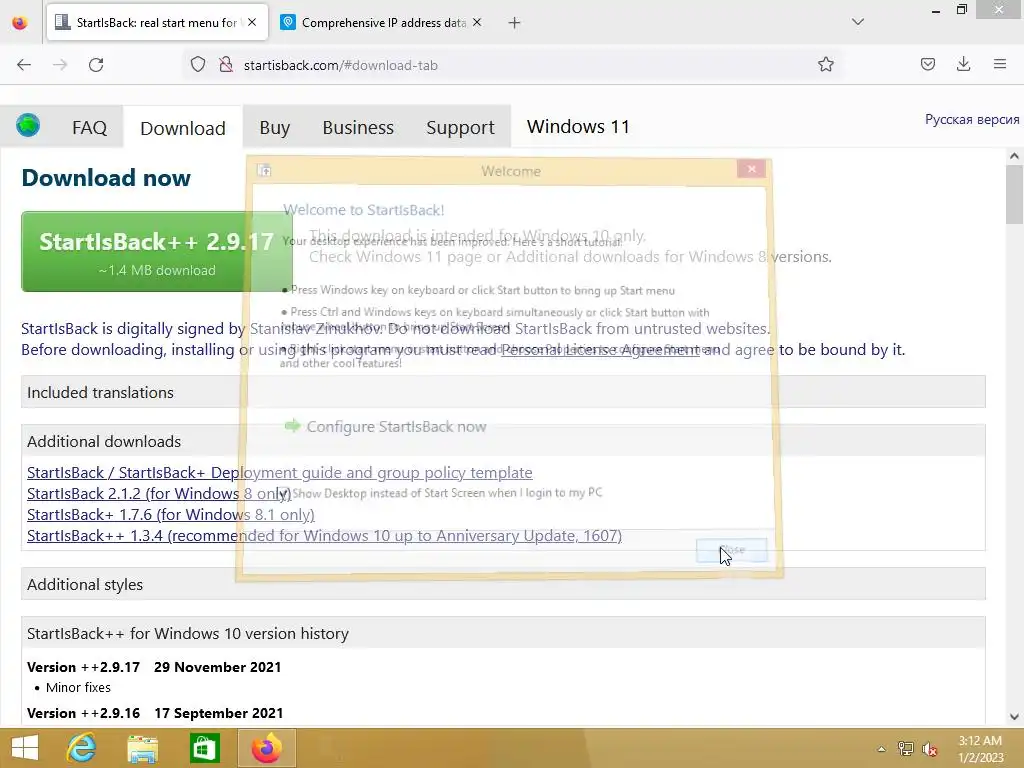1024x768 pixels.
Task: Click the Download now heading
Action: (106, 178)
